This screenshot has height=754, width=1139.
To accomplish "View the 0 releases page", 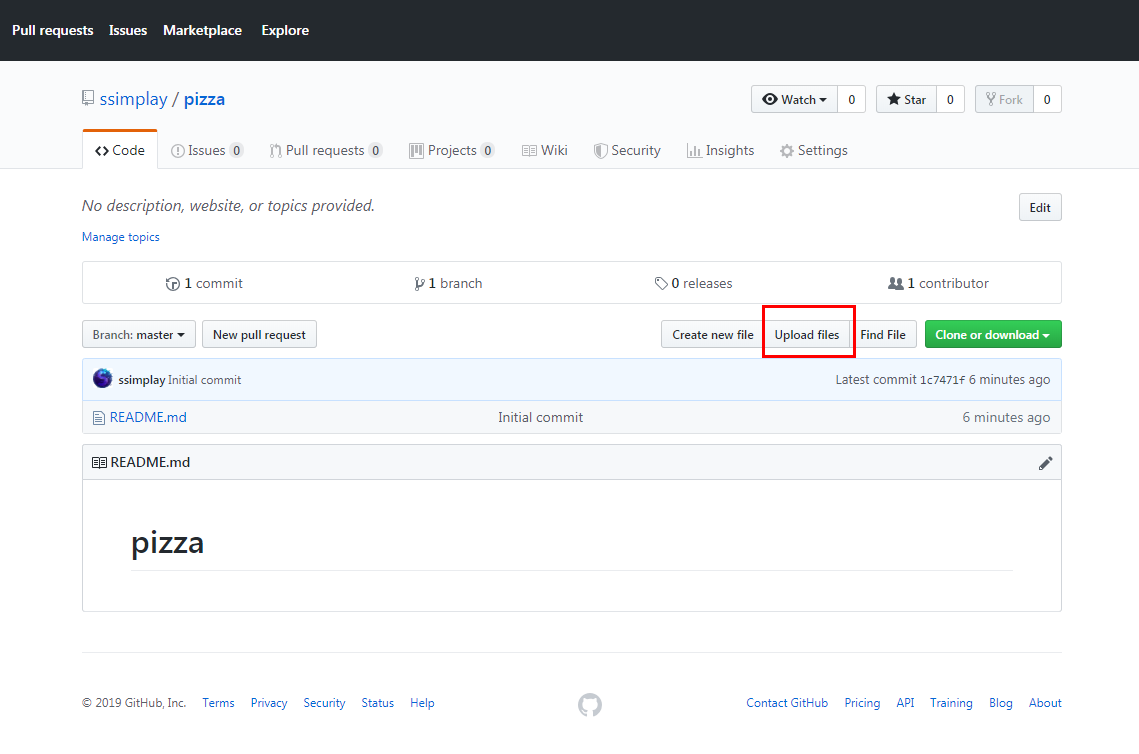I will [x=694, y=283].
